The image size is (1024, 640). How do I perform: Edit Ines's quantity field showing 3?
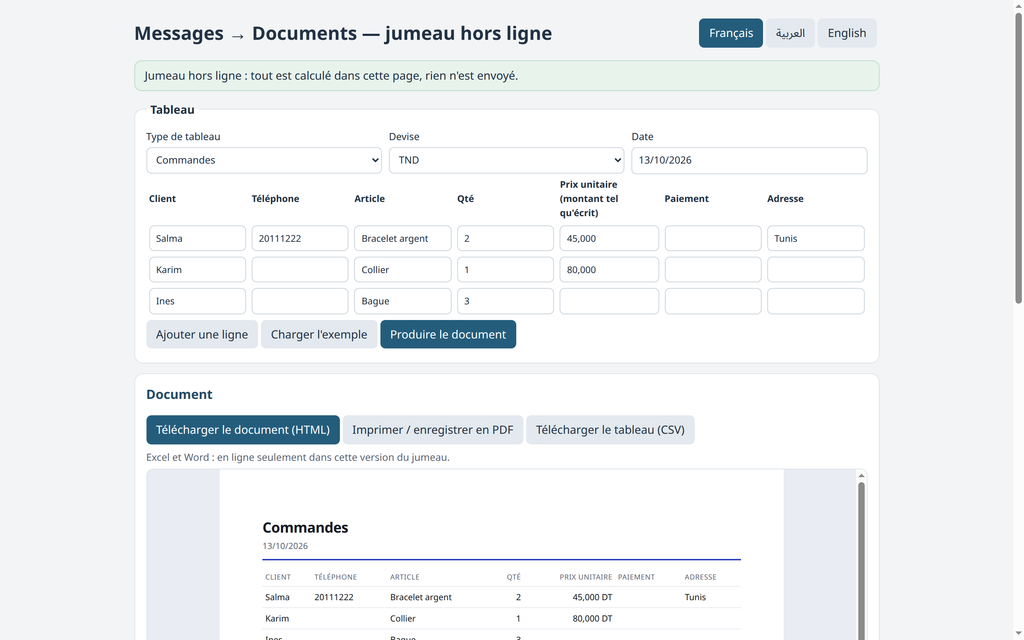(x=505, y=301)
